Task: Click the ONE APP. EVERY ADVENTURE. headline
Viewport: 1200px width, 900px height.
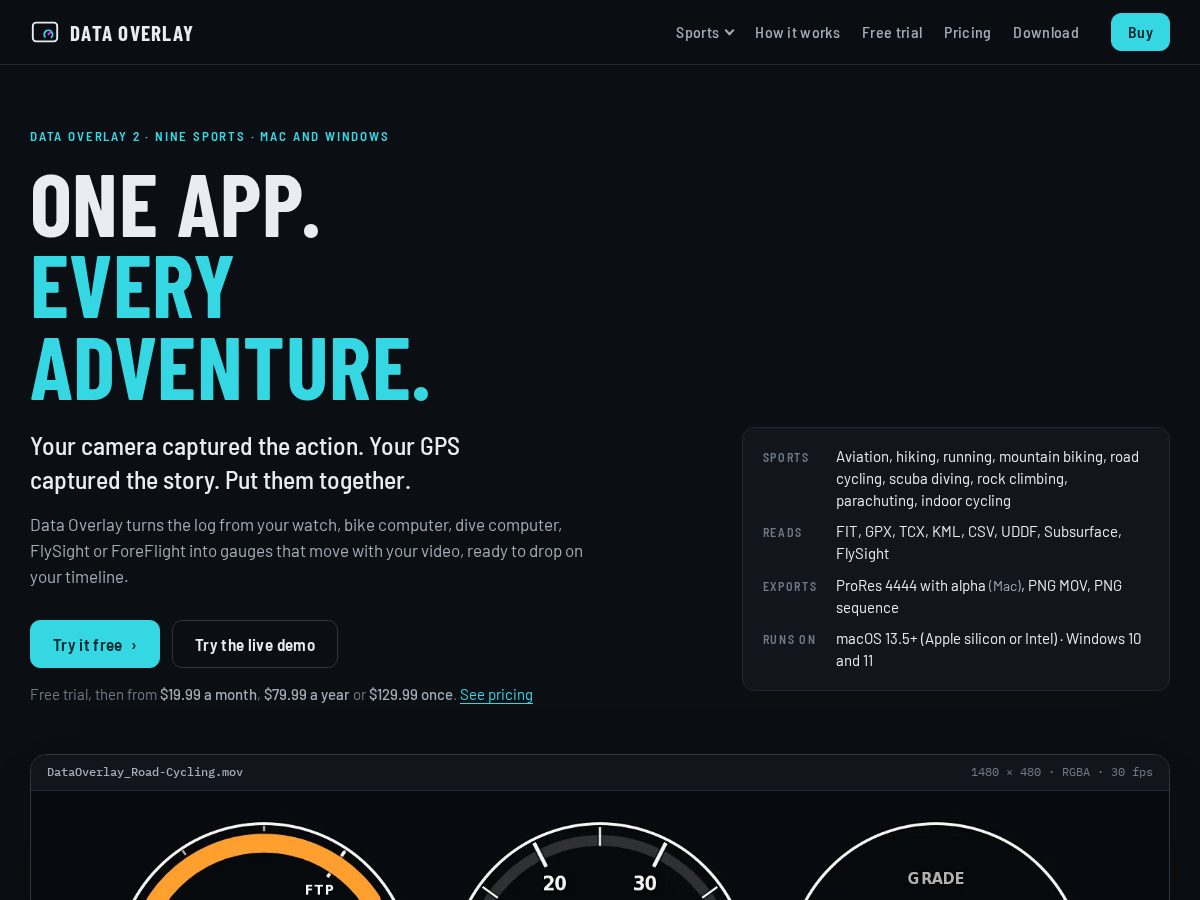Action: [230, 286]
